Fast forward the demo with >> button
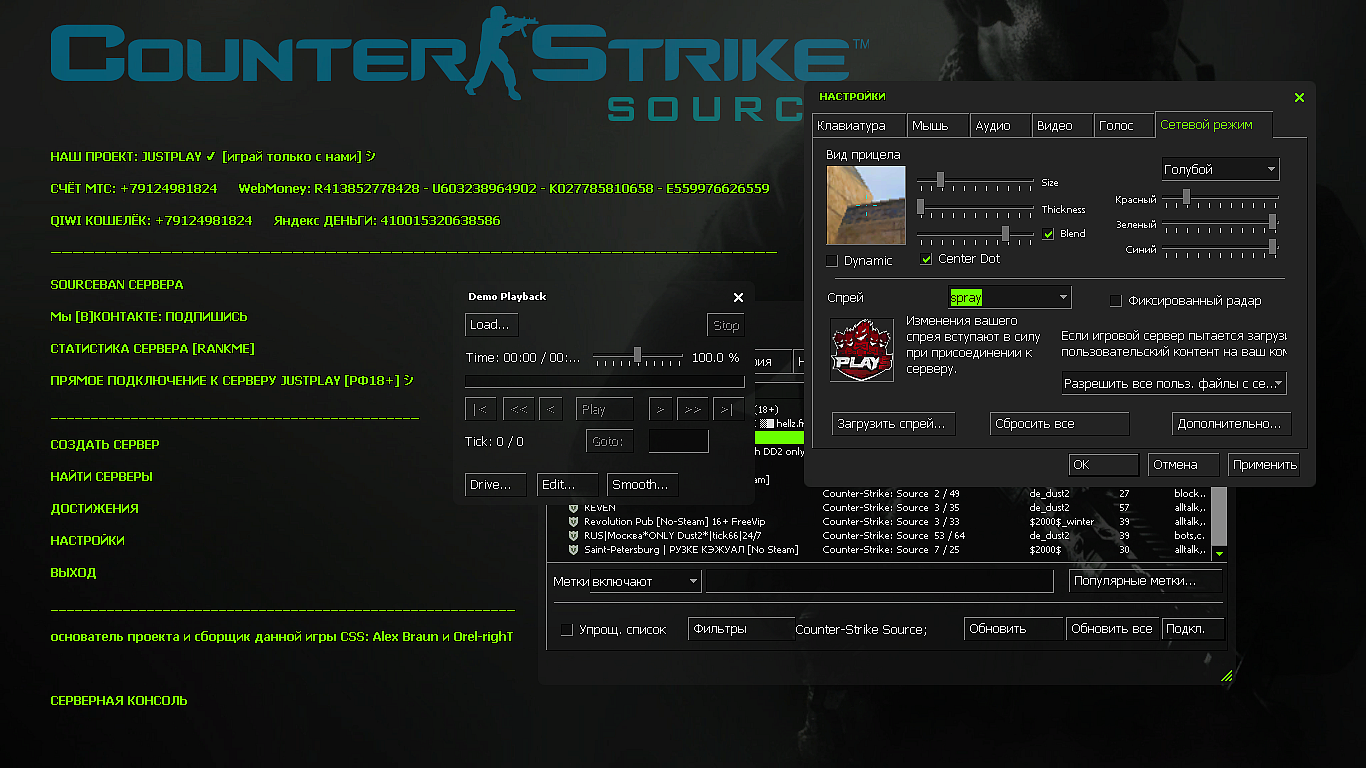Screen dimensions: 1366x768 coord(692,409)
